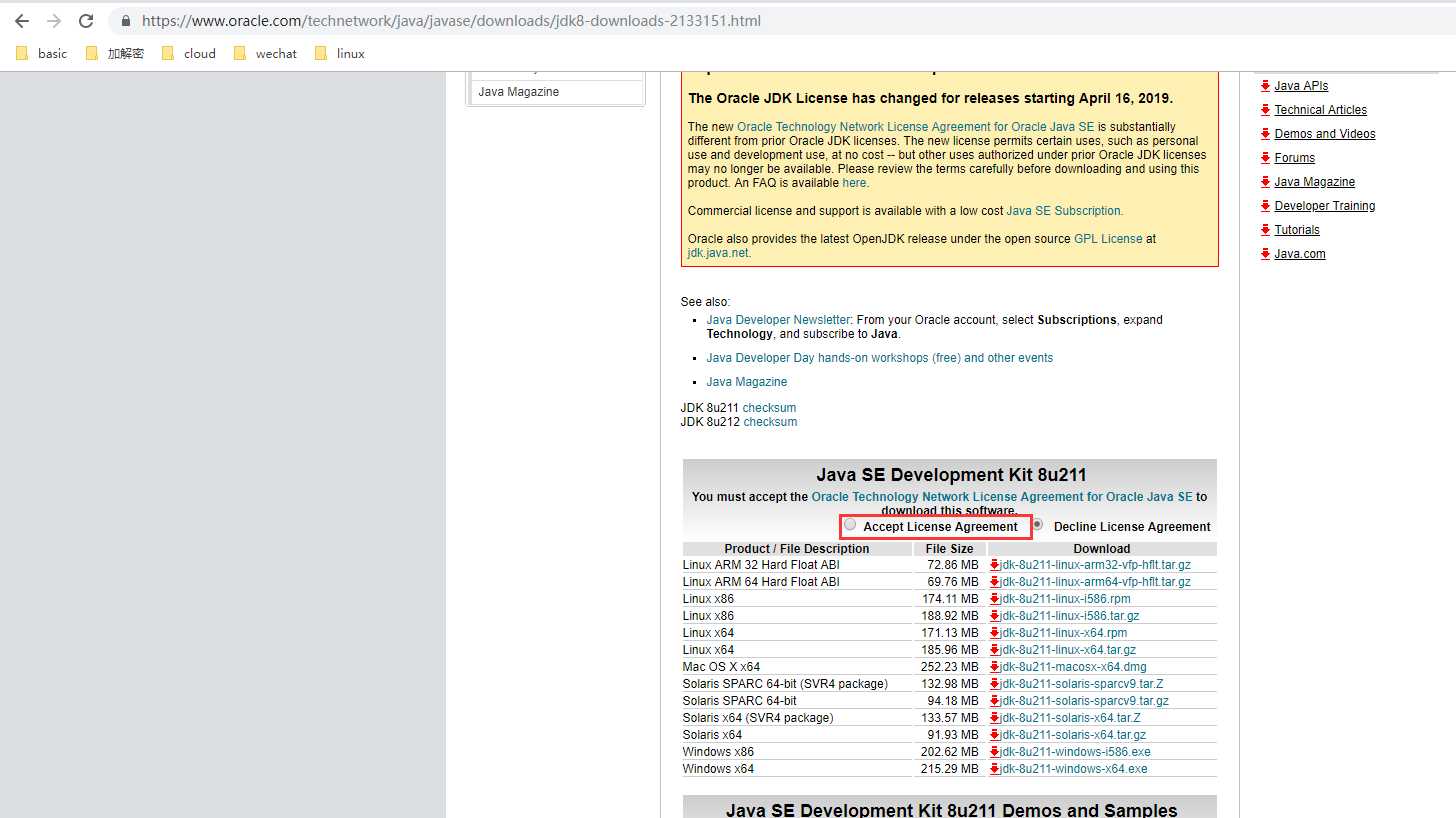Open the Java SE Subscription link
Viewport: 1456px width, 818px height.
(x=1064, y=211)
